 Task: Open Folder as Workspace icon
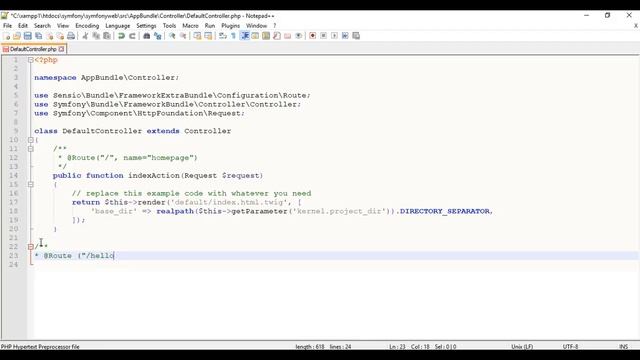click(x=288, y=36)
